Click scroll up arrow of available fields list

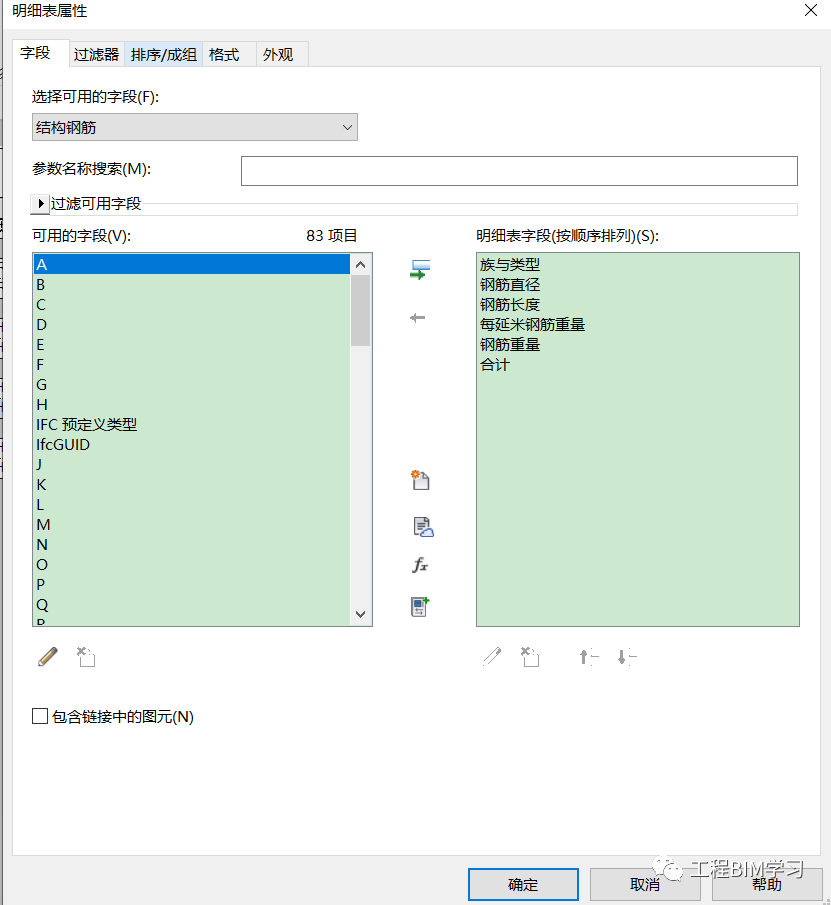click(361, 265)
